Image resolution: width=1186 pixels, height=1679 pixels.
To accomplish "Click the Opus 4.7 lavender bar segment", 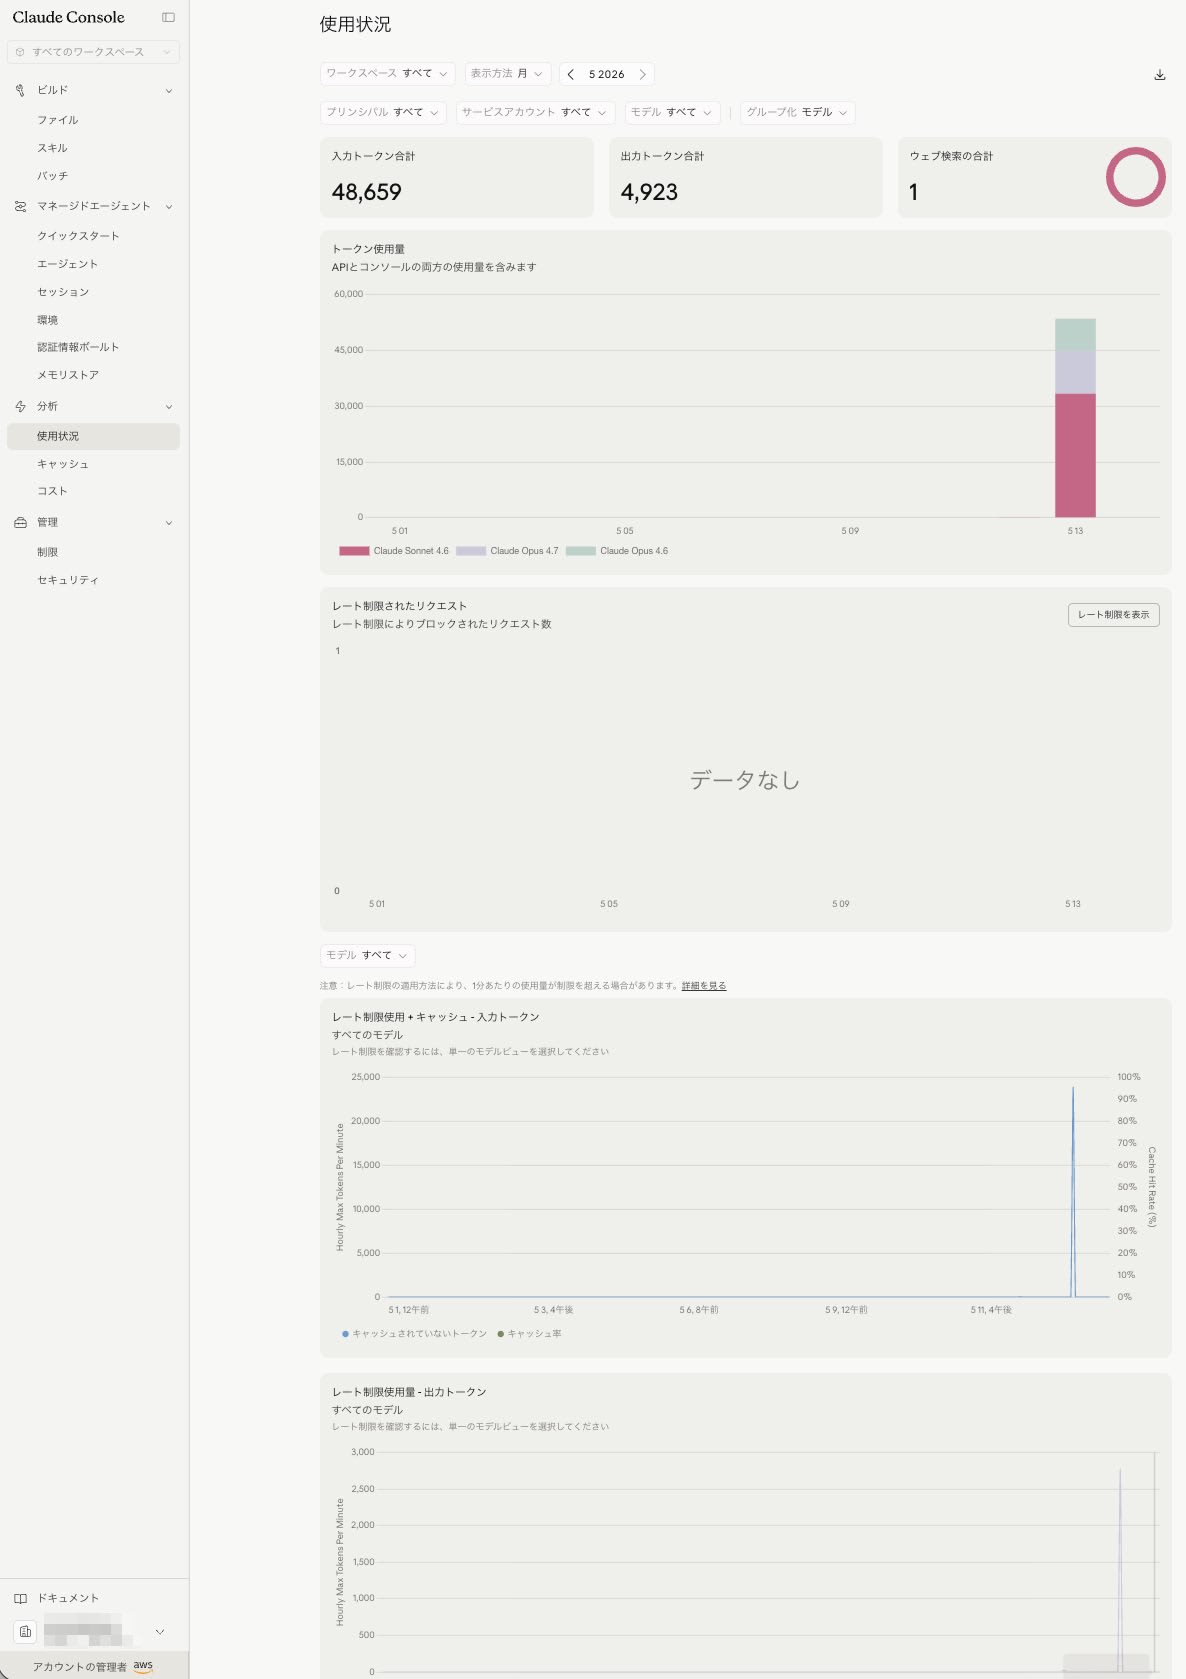I will [x=1075, y=372].
